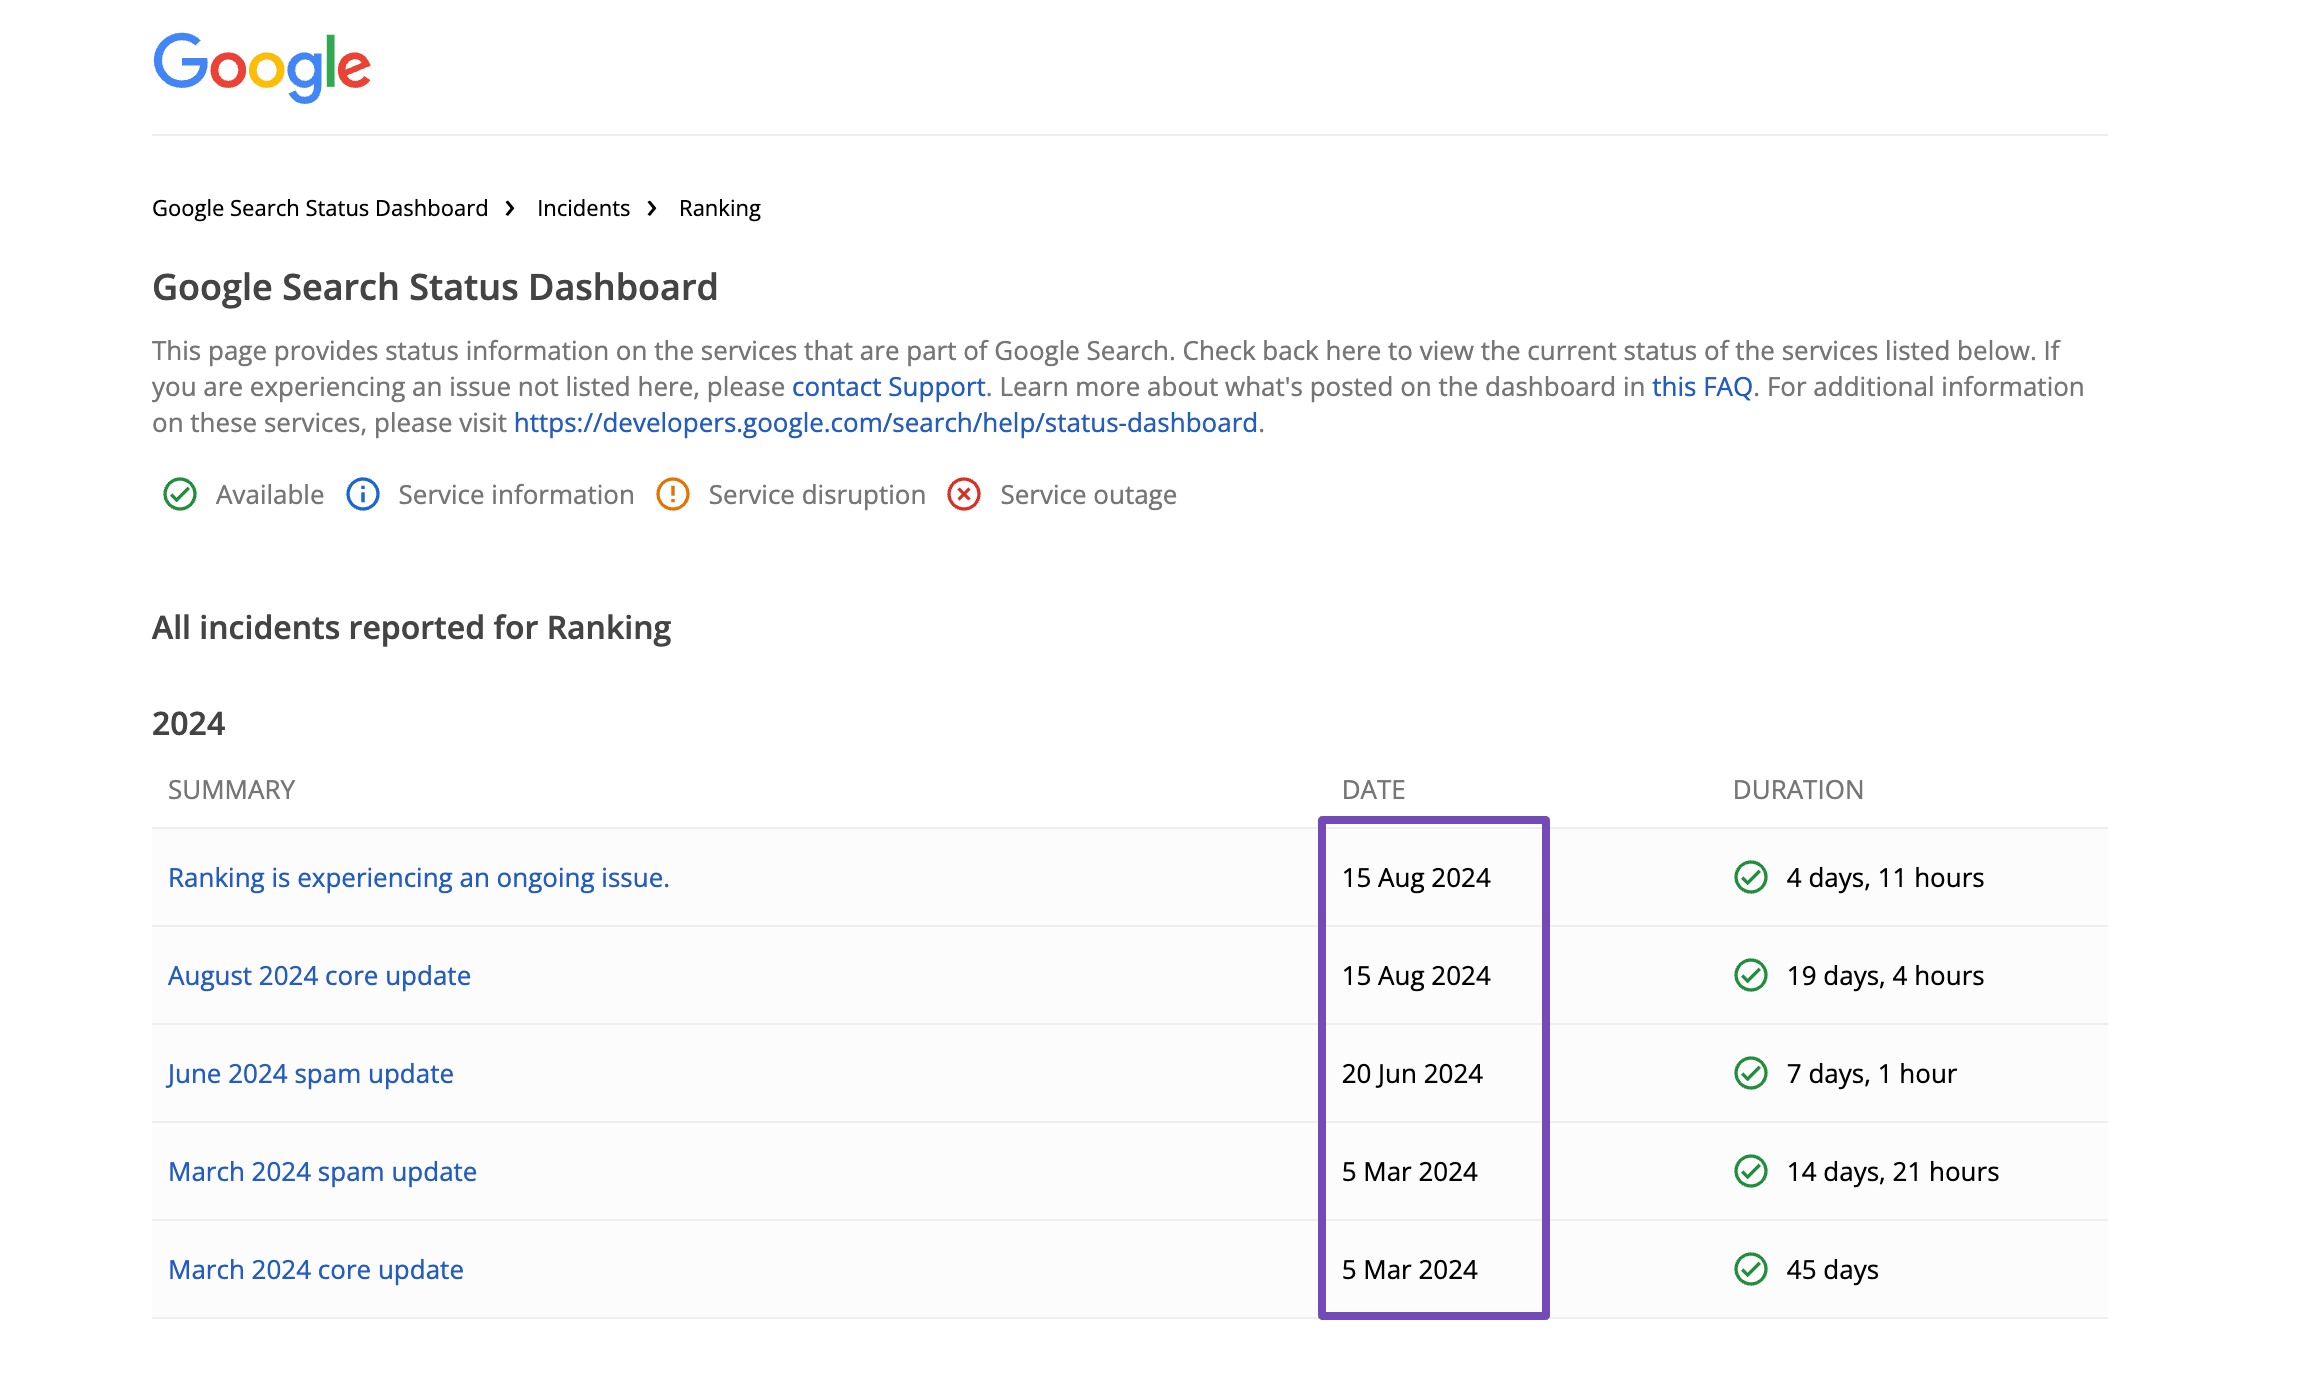Click check icon beside 14 days, 21 hours
2310x1374 pixels.
(1751, 1171)
